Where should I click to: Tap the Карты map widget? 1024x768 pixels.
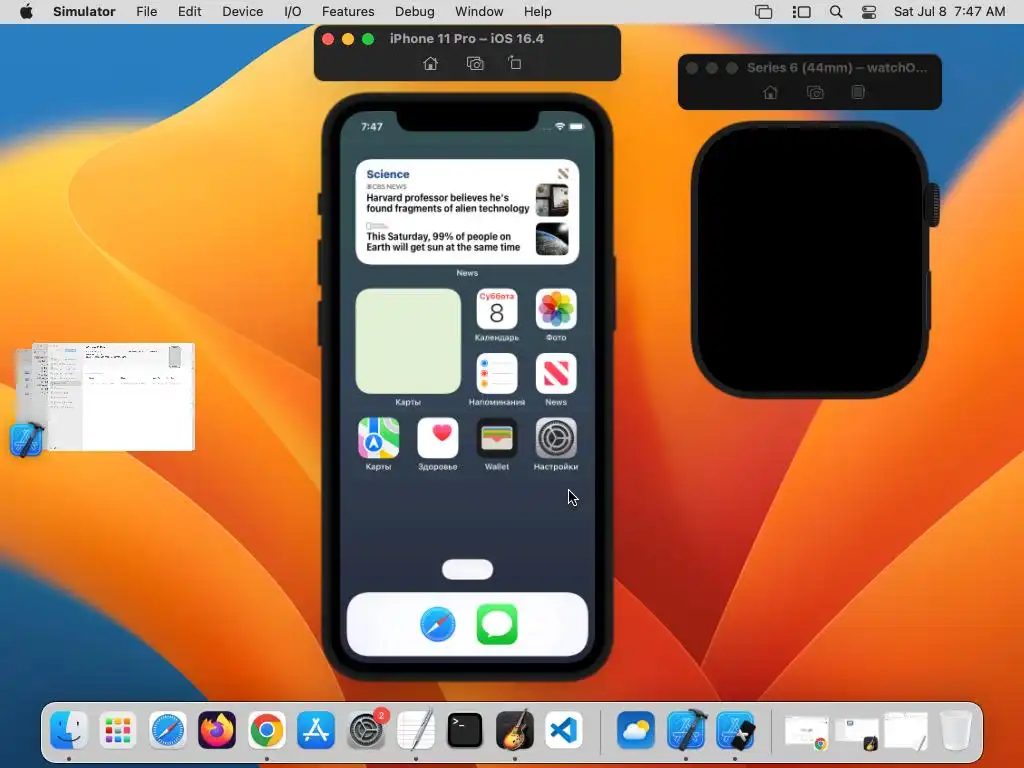408,341
